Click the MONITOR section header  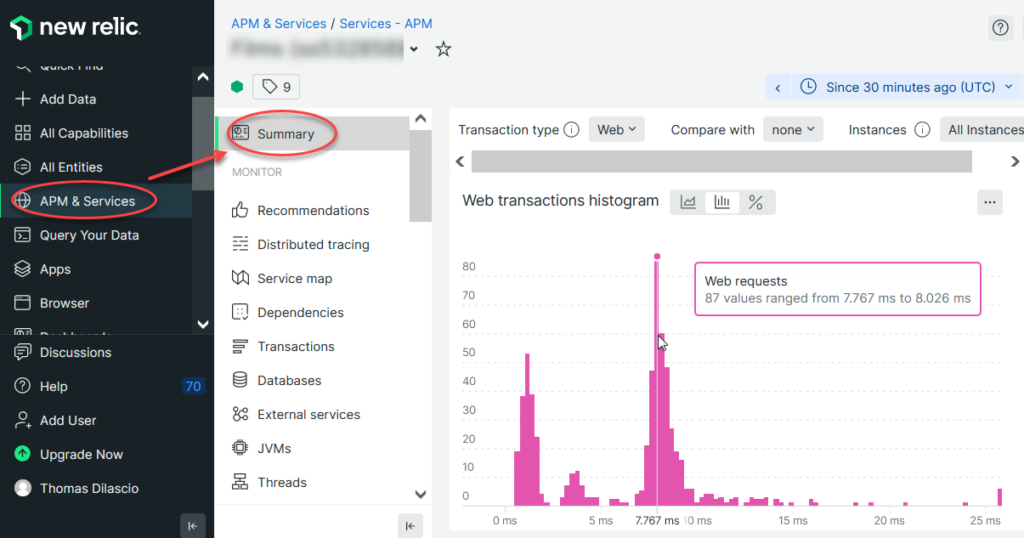pyautogui.click(x=257, y=172)
